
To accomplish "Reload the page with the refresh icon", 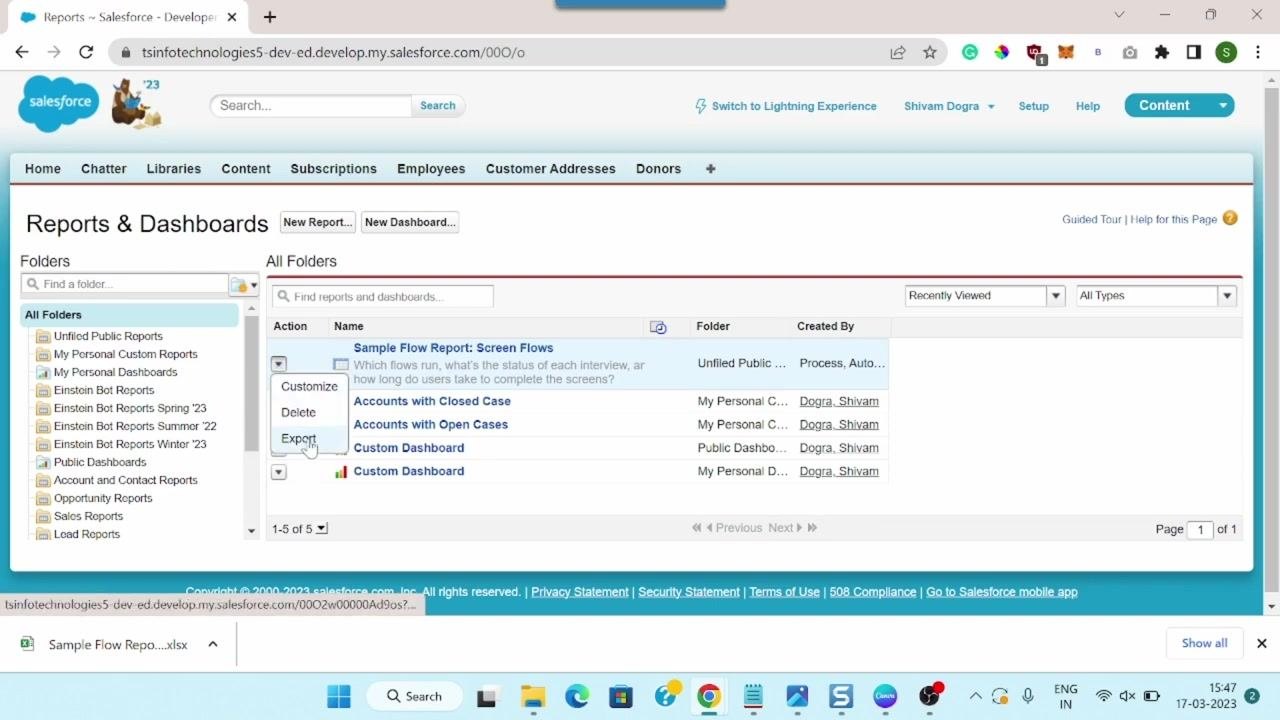I will [86, 52].
